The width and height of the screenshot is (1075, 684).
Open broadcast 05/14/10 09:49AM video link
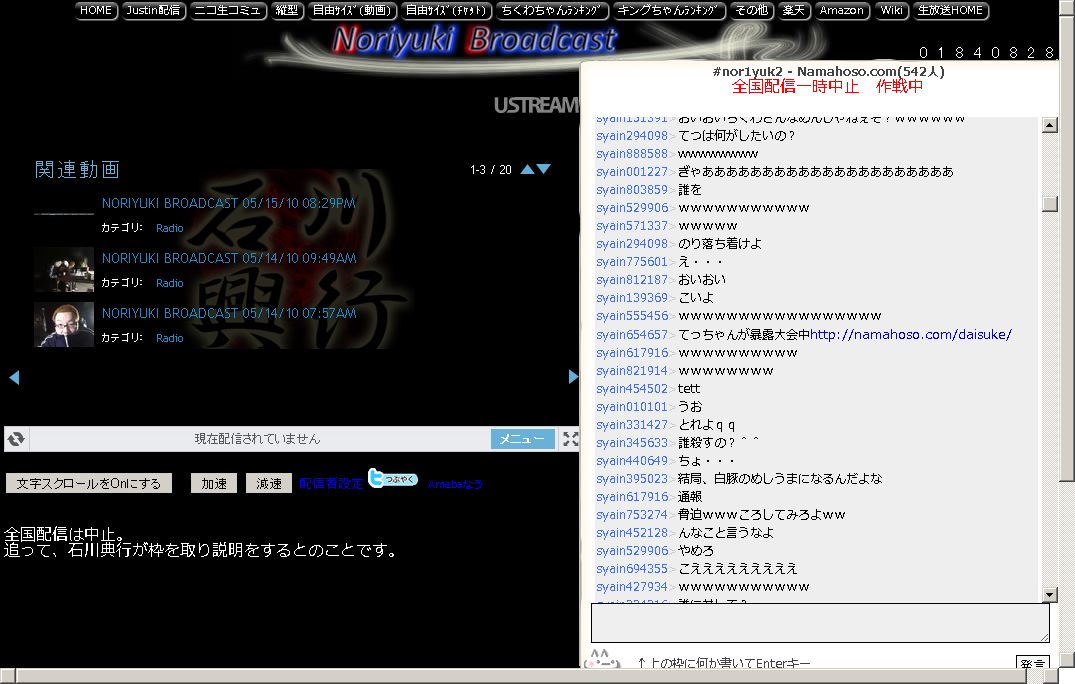229,258
